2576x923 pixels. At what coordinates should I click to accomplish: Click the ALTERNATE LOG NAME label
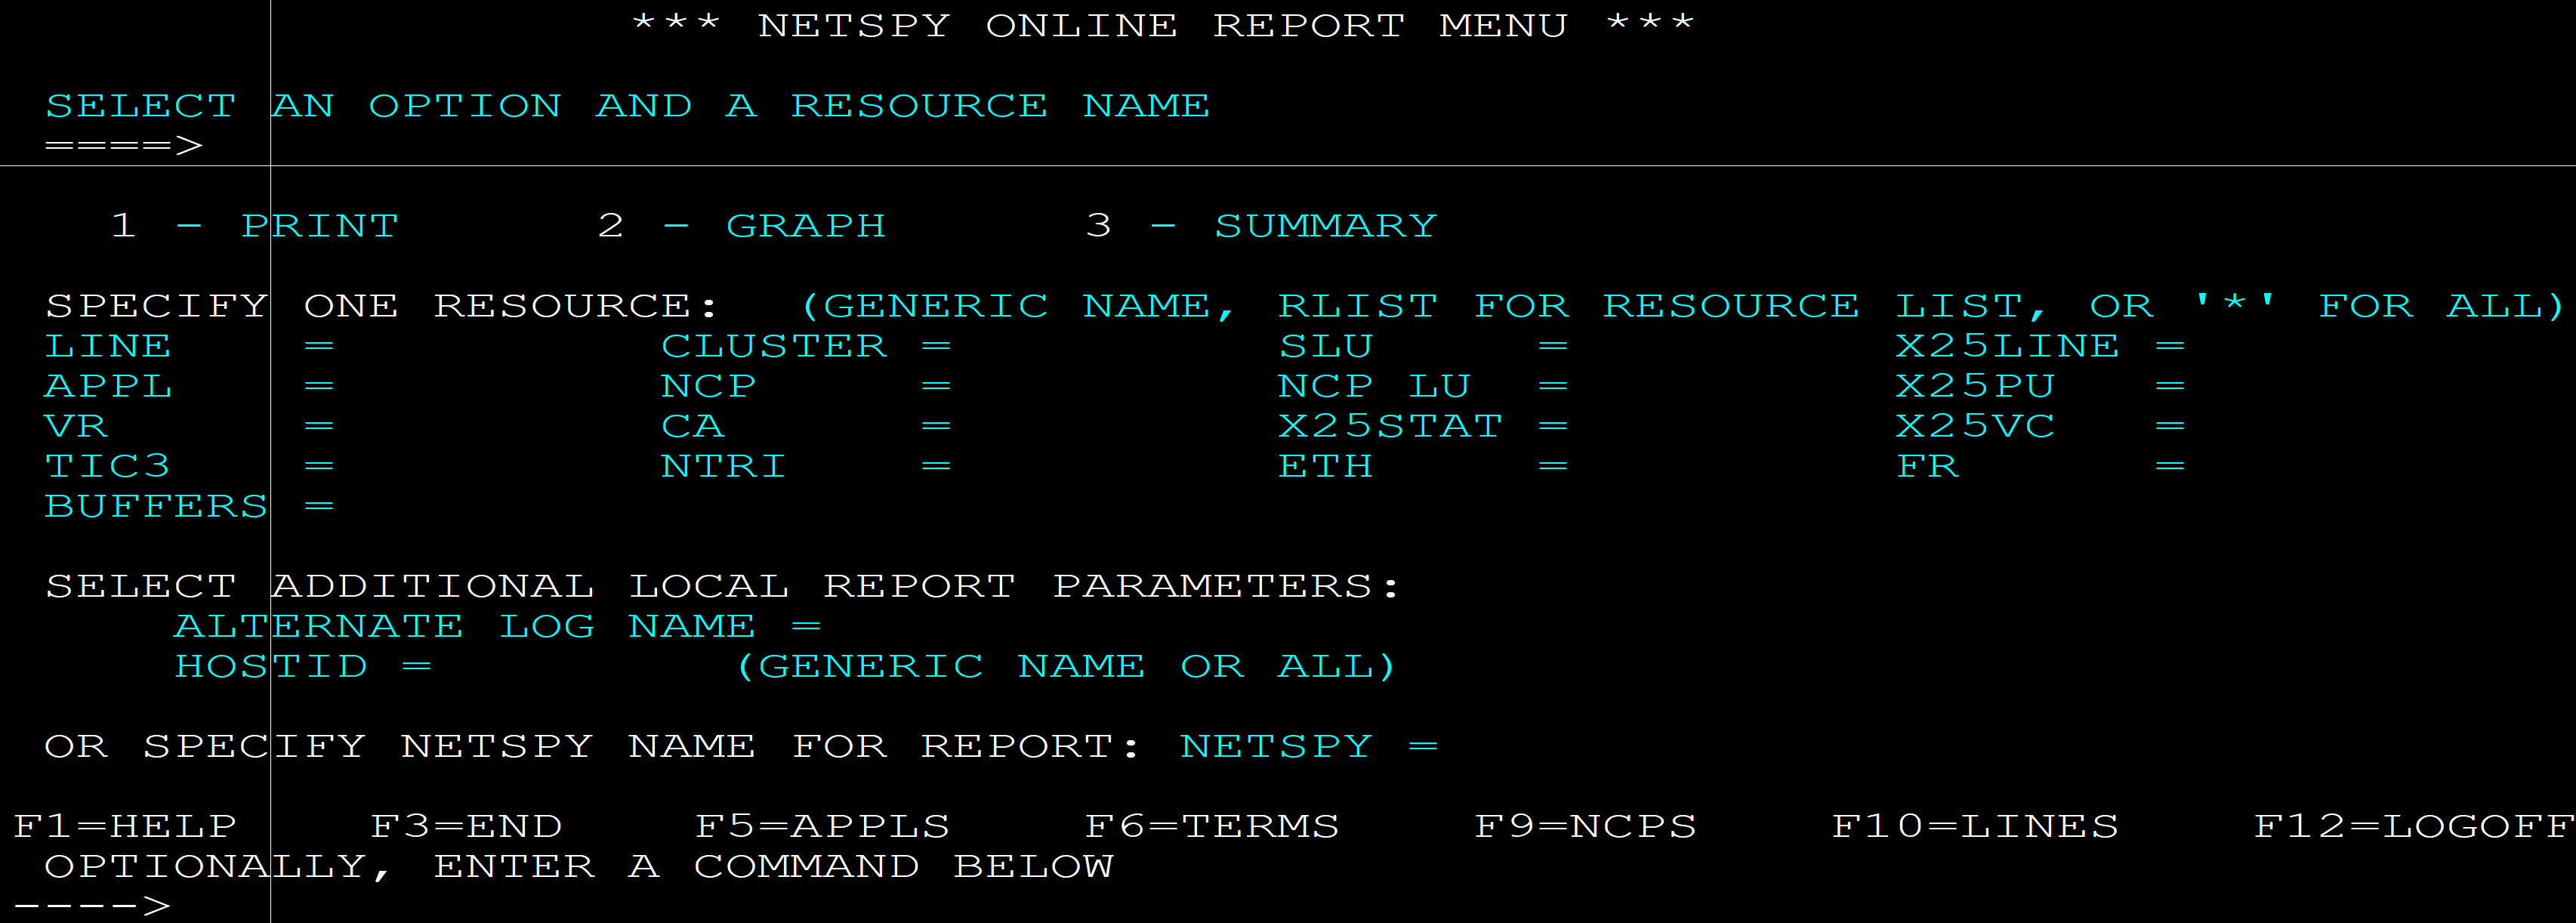(x=465, y=626)
